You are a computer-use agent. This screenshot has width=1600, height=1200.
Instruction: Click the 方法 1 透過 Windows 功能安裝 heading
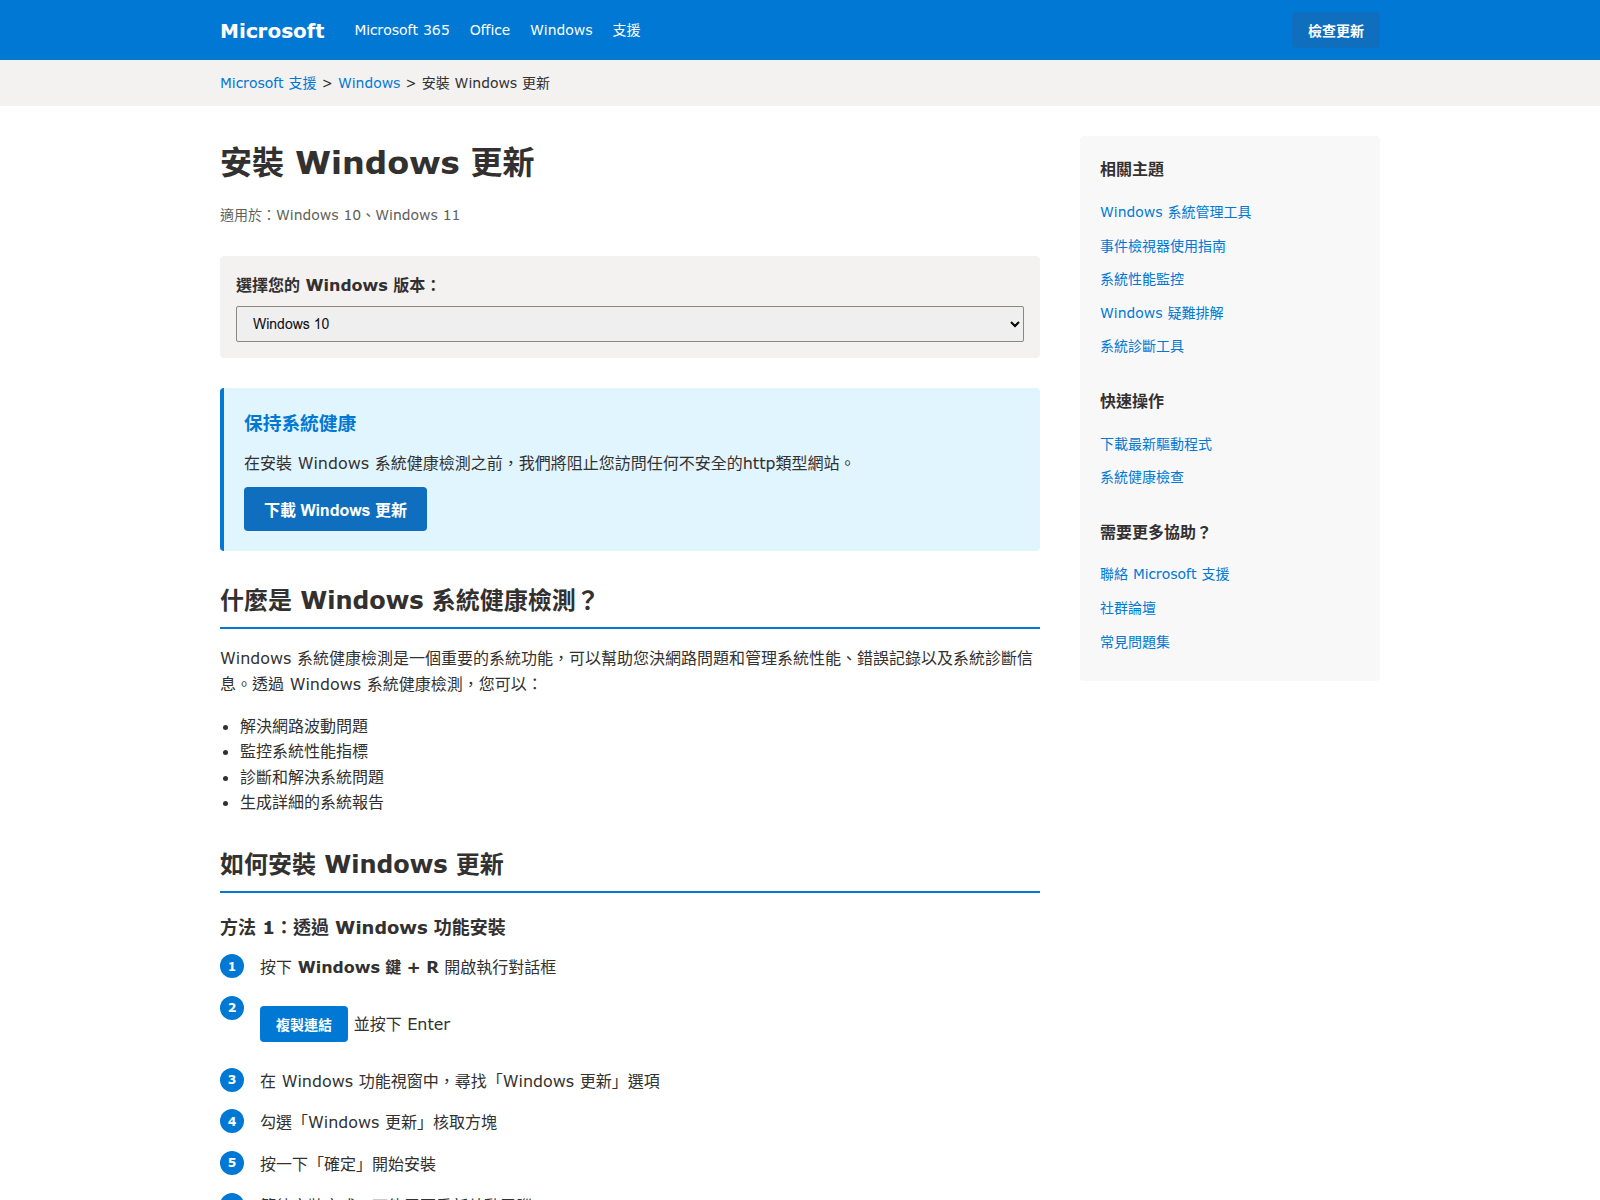363,927
